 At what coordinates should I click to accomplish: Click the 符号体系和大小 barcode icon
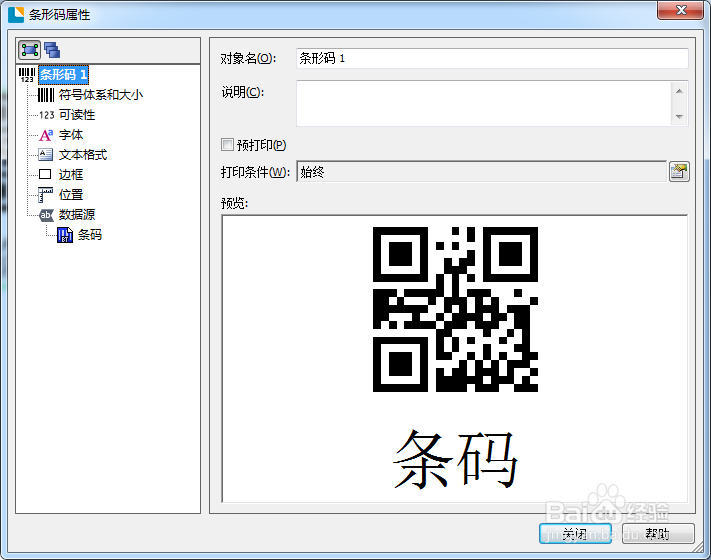tap(46, 95)
